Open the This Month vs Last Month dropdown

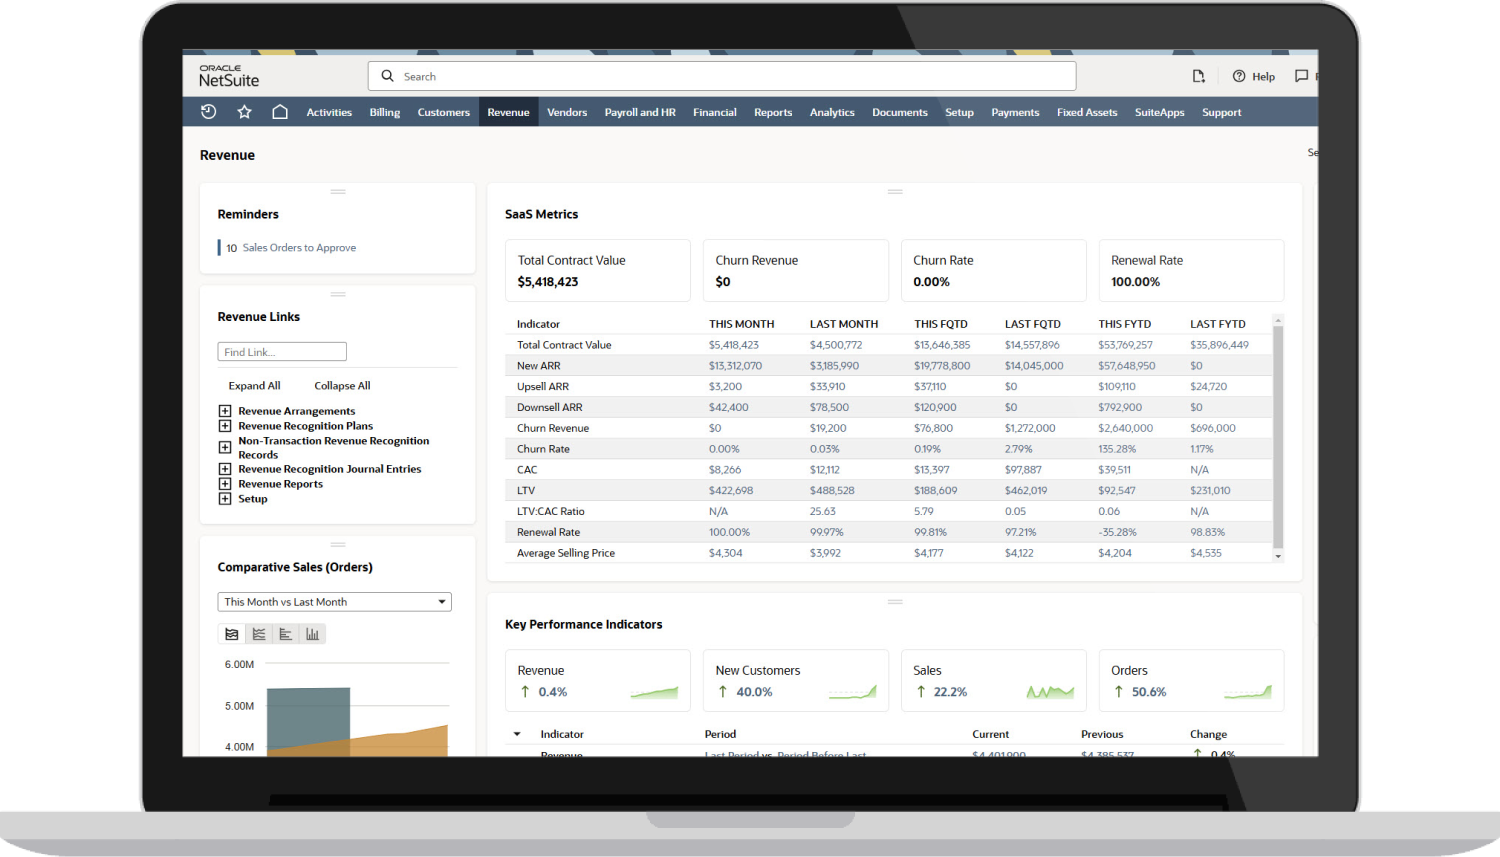[334, 601]
